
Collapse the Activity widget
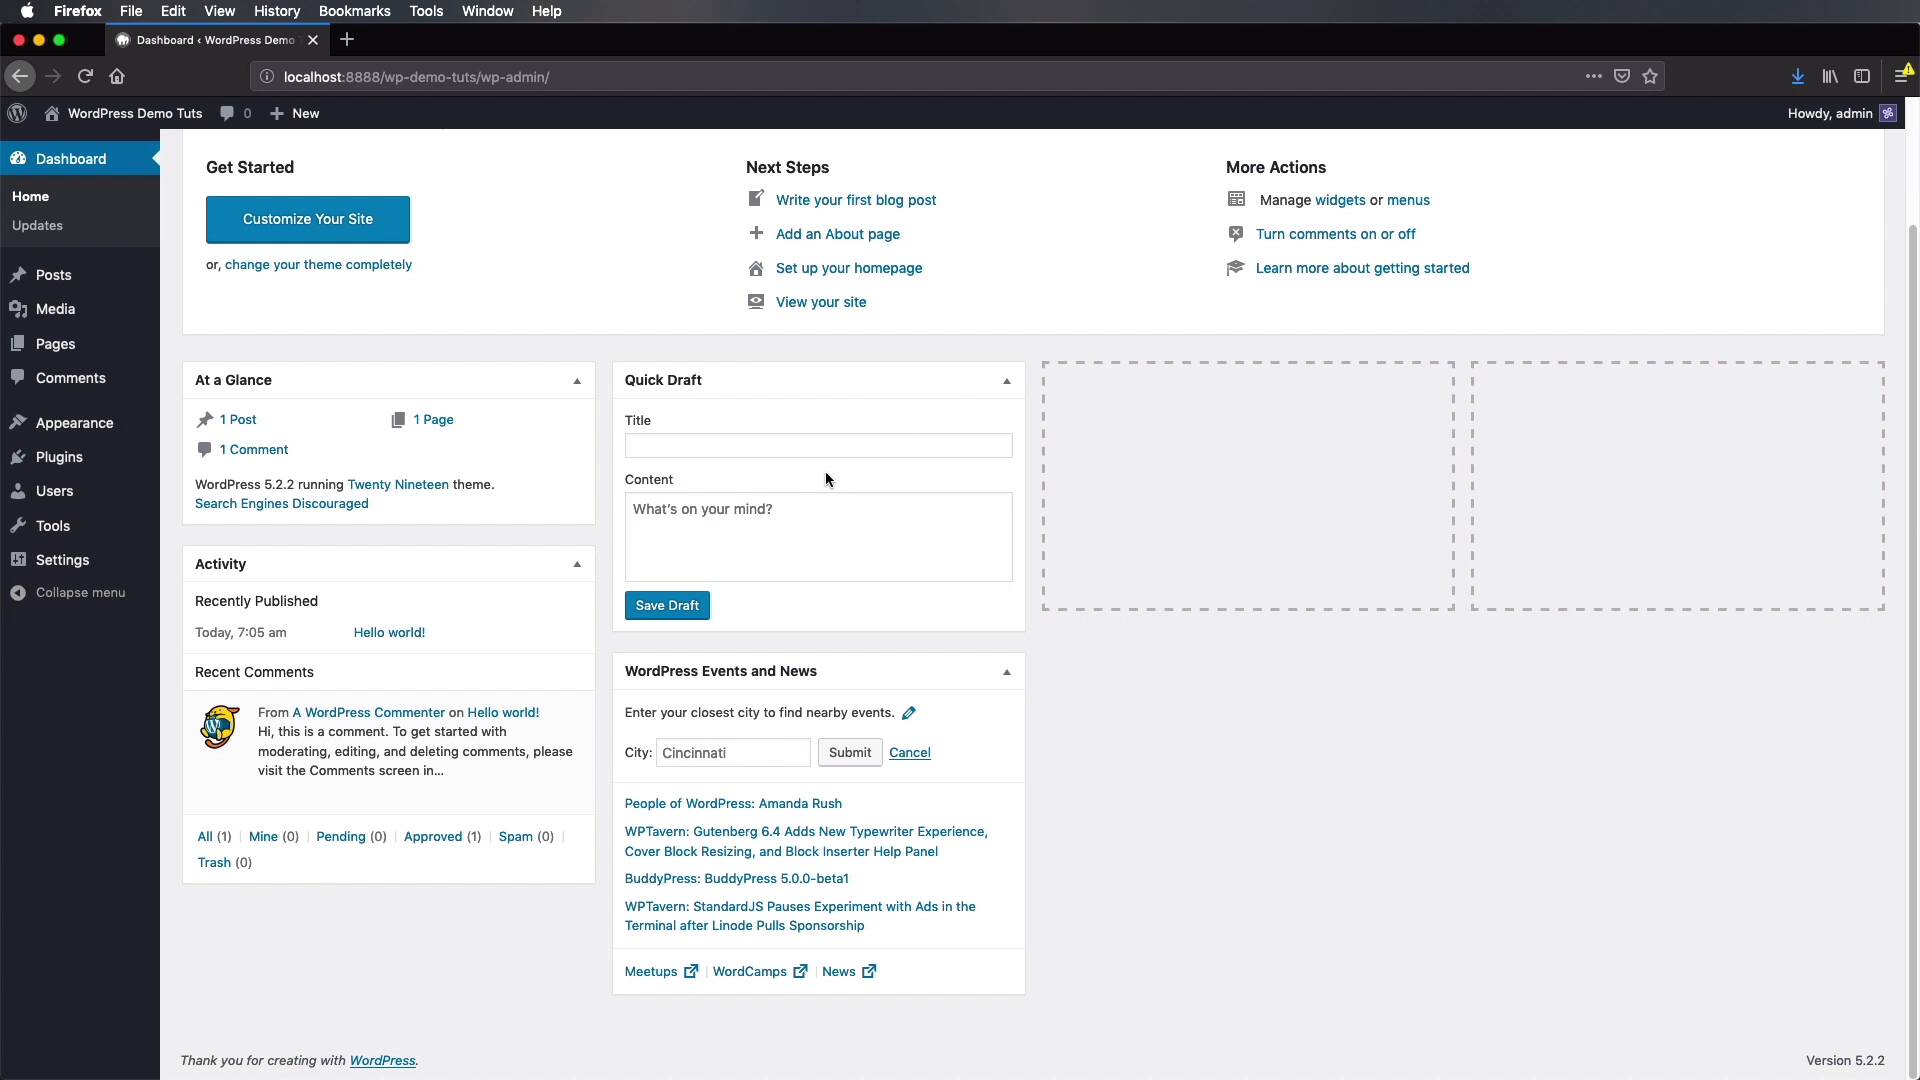pyautogui.click(x=576, y=564)
